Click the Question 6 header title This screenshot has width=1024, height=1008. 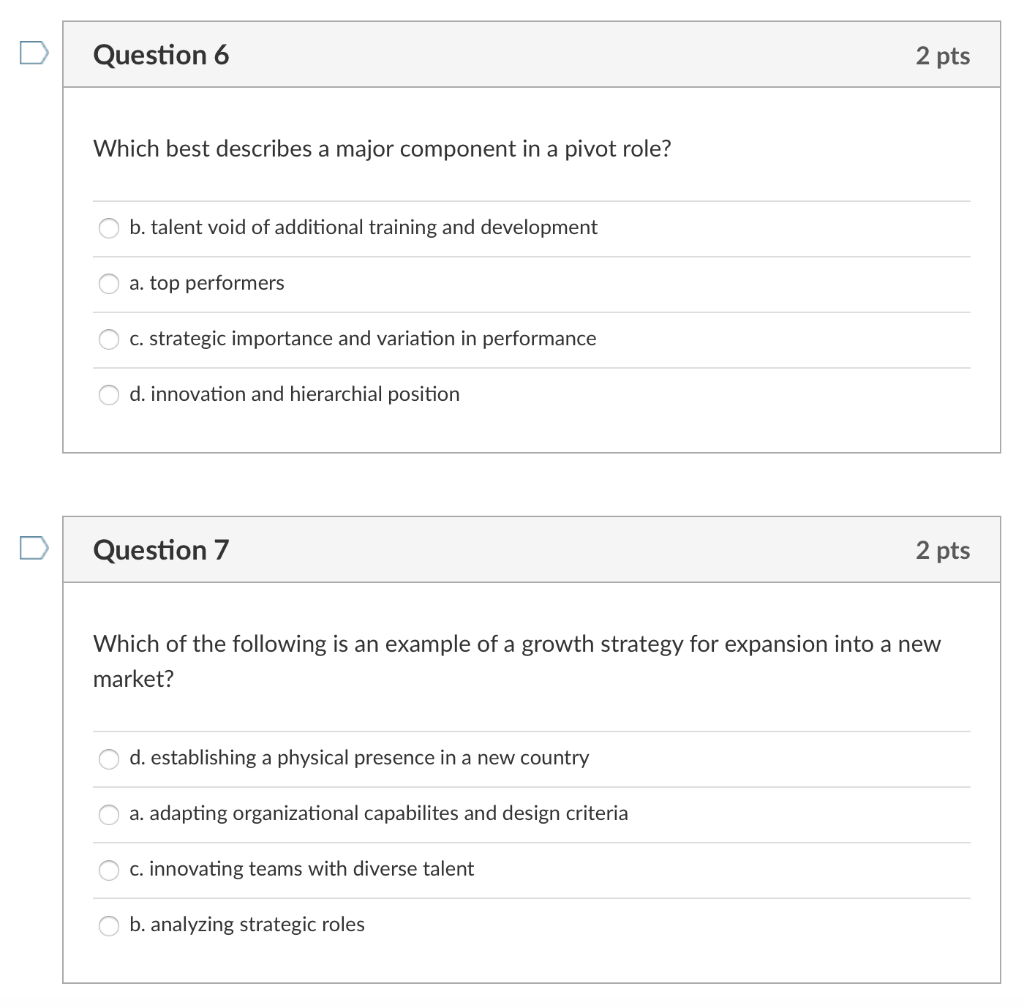[x=160, y=55]
